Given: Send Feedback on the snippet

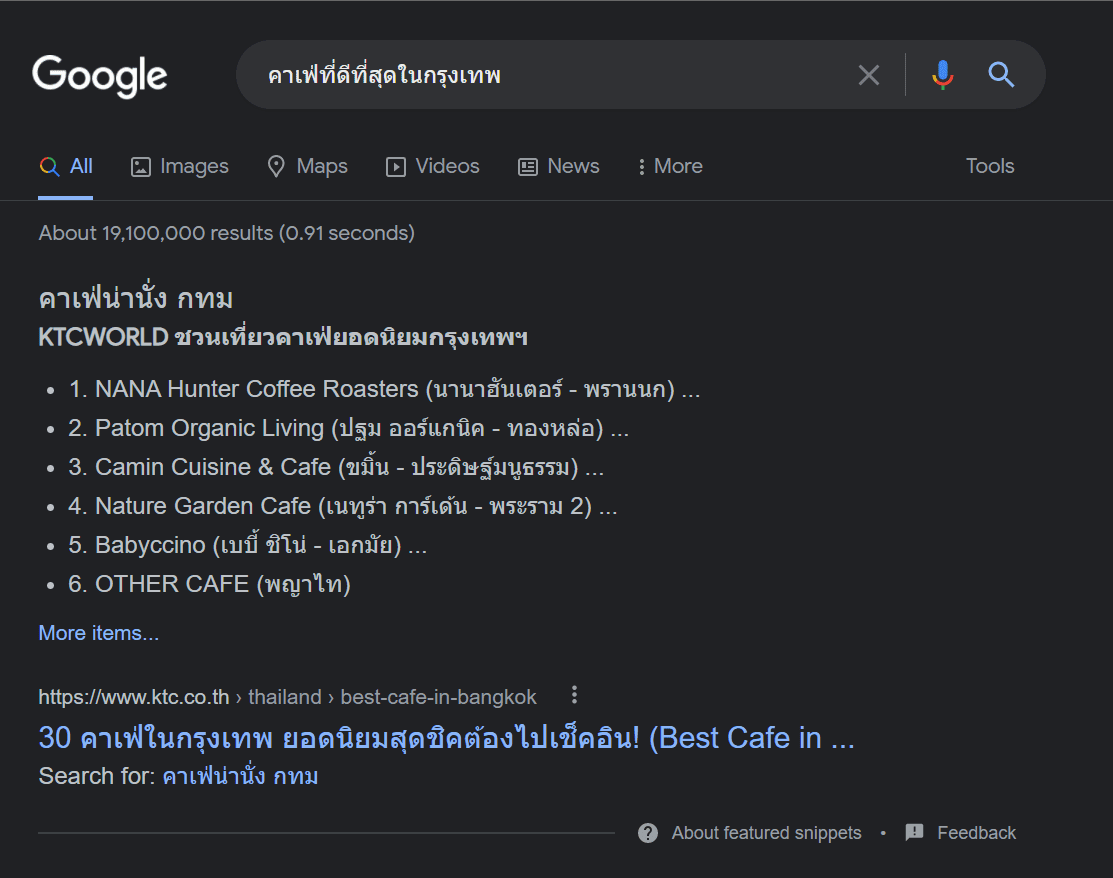Looking at the screenshot, I should tap(976, 833).
